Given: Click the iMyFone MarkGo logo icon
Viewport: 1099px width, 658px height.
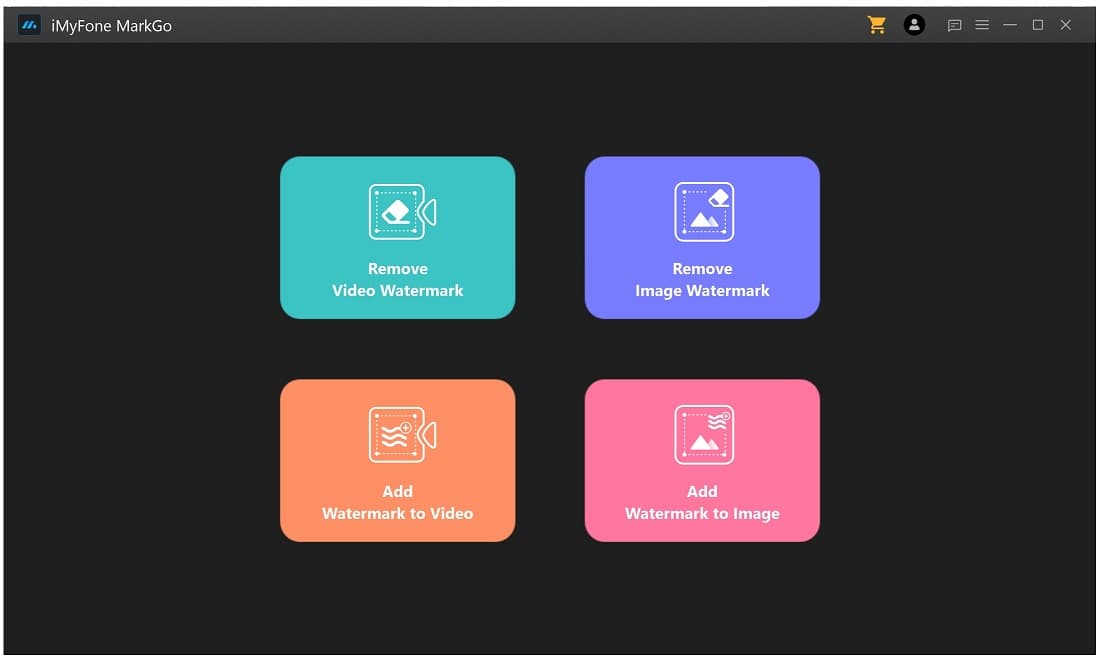Looking at the screenshot, I should tap(29, 26).
